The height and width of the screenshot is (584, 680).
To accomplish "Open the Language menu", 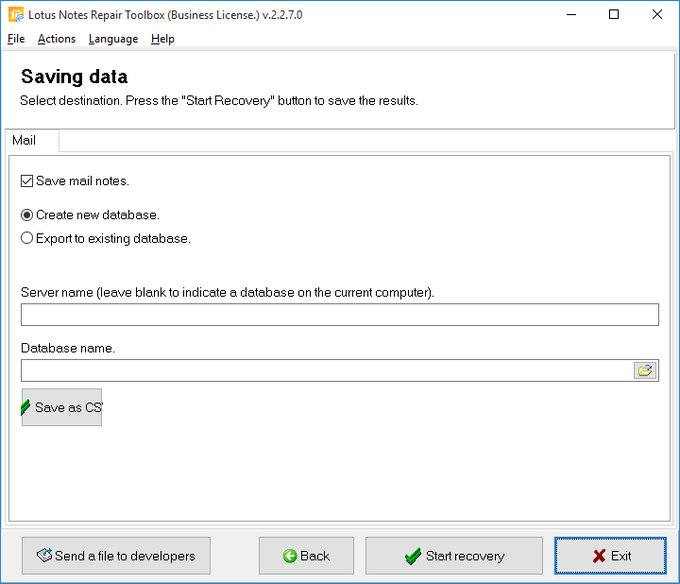I will tap(113, 39).
